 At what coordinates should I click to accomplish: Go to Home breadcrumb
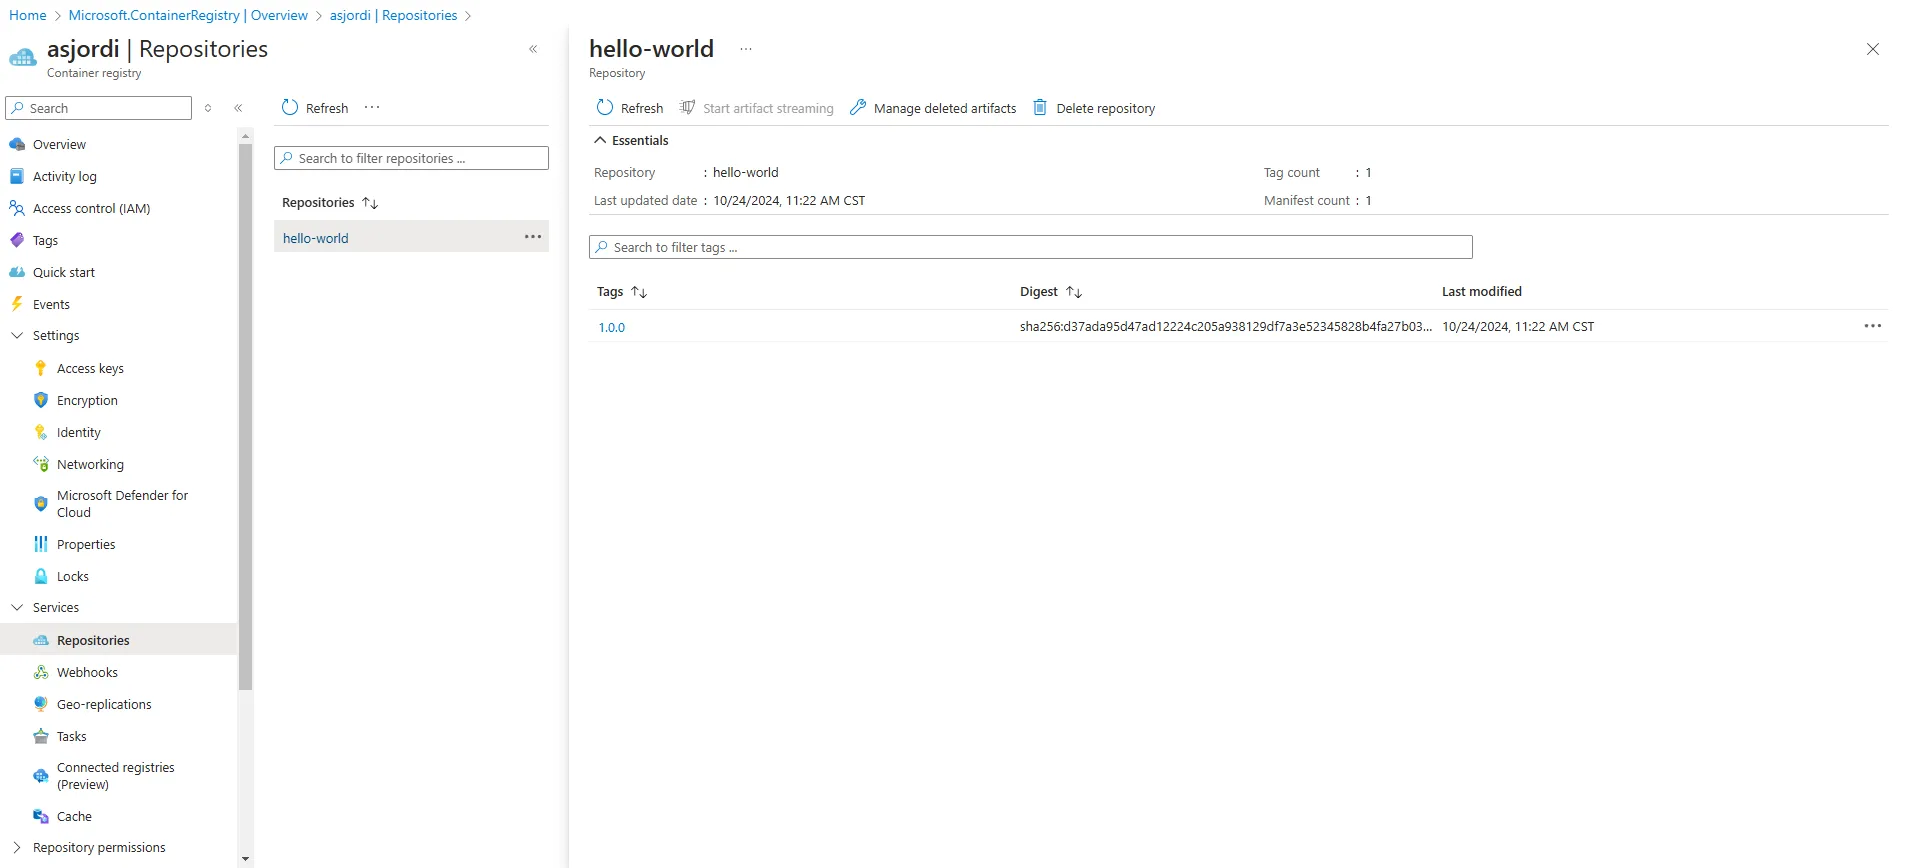[x=28, y=15]
